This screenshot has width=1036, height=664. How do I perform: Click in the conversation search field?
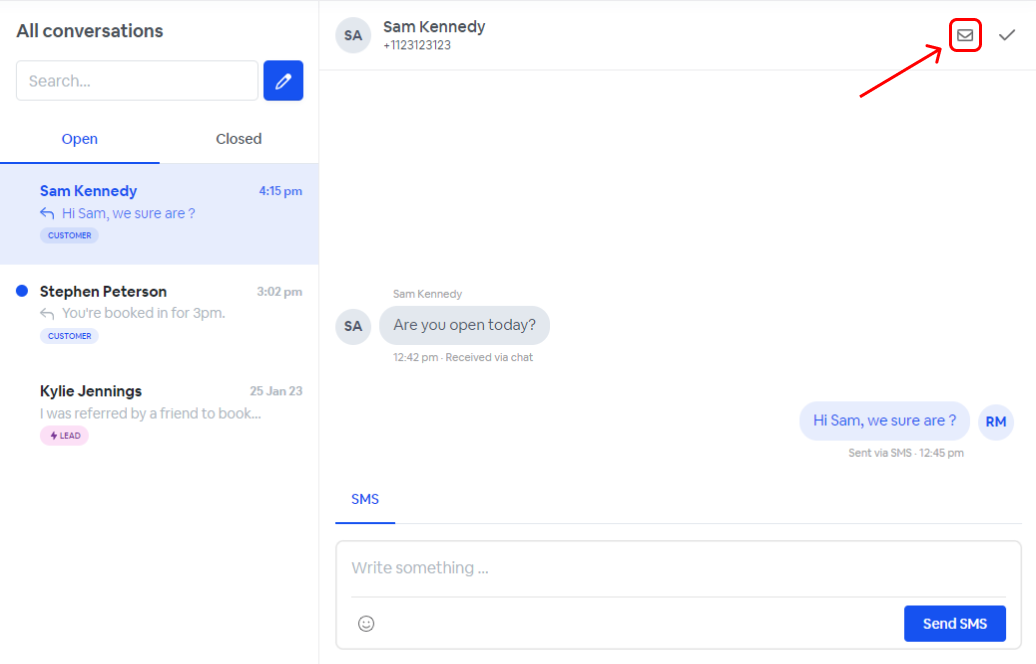coord(137,81)
